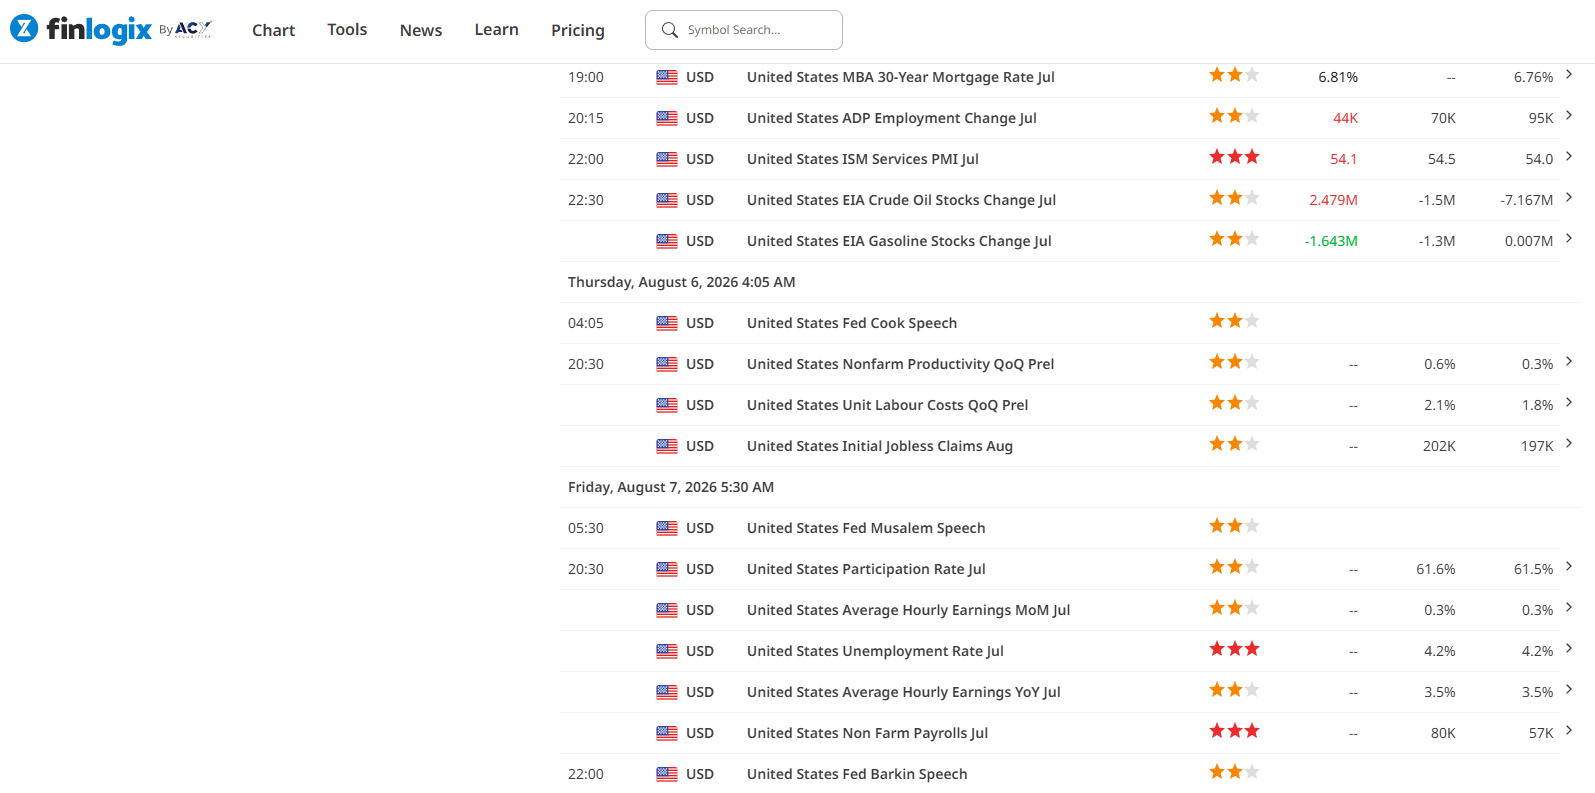Click US flag for ISM Services PMI

(x=667, y=159)
